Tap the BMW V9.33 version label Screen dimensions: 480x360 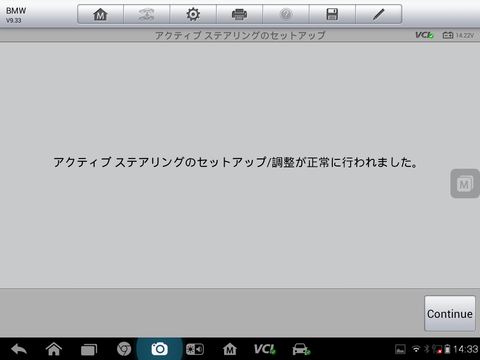(16, 15)
